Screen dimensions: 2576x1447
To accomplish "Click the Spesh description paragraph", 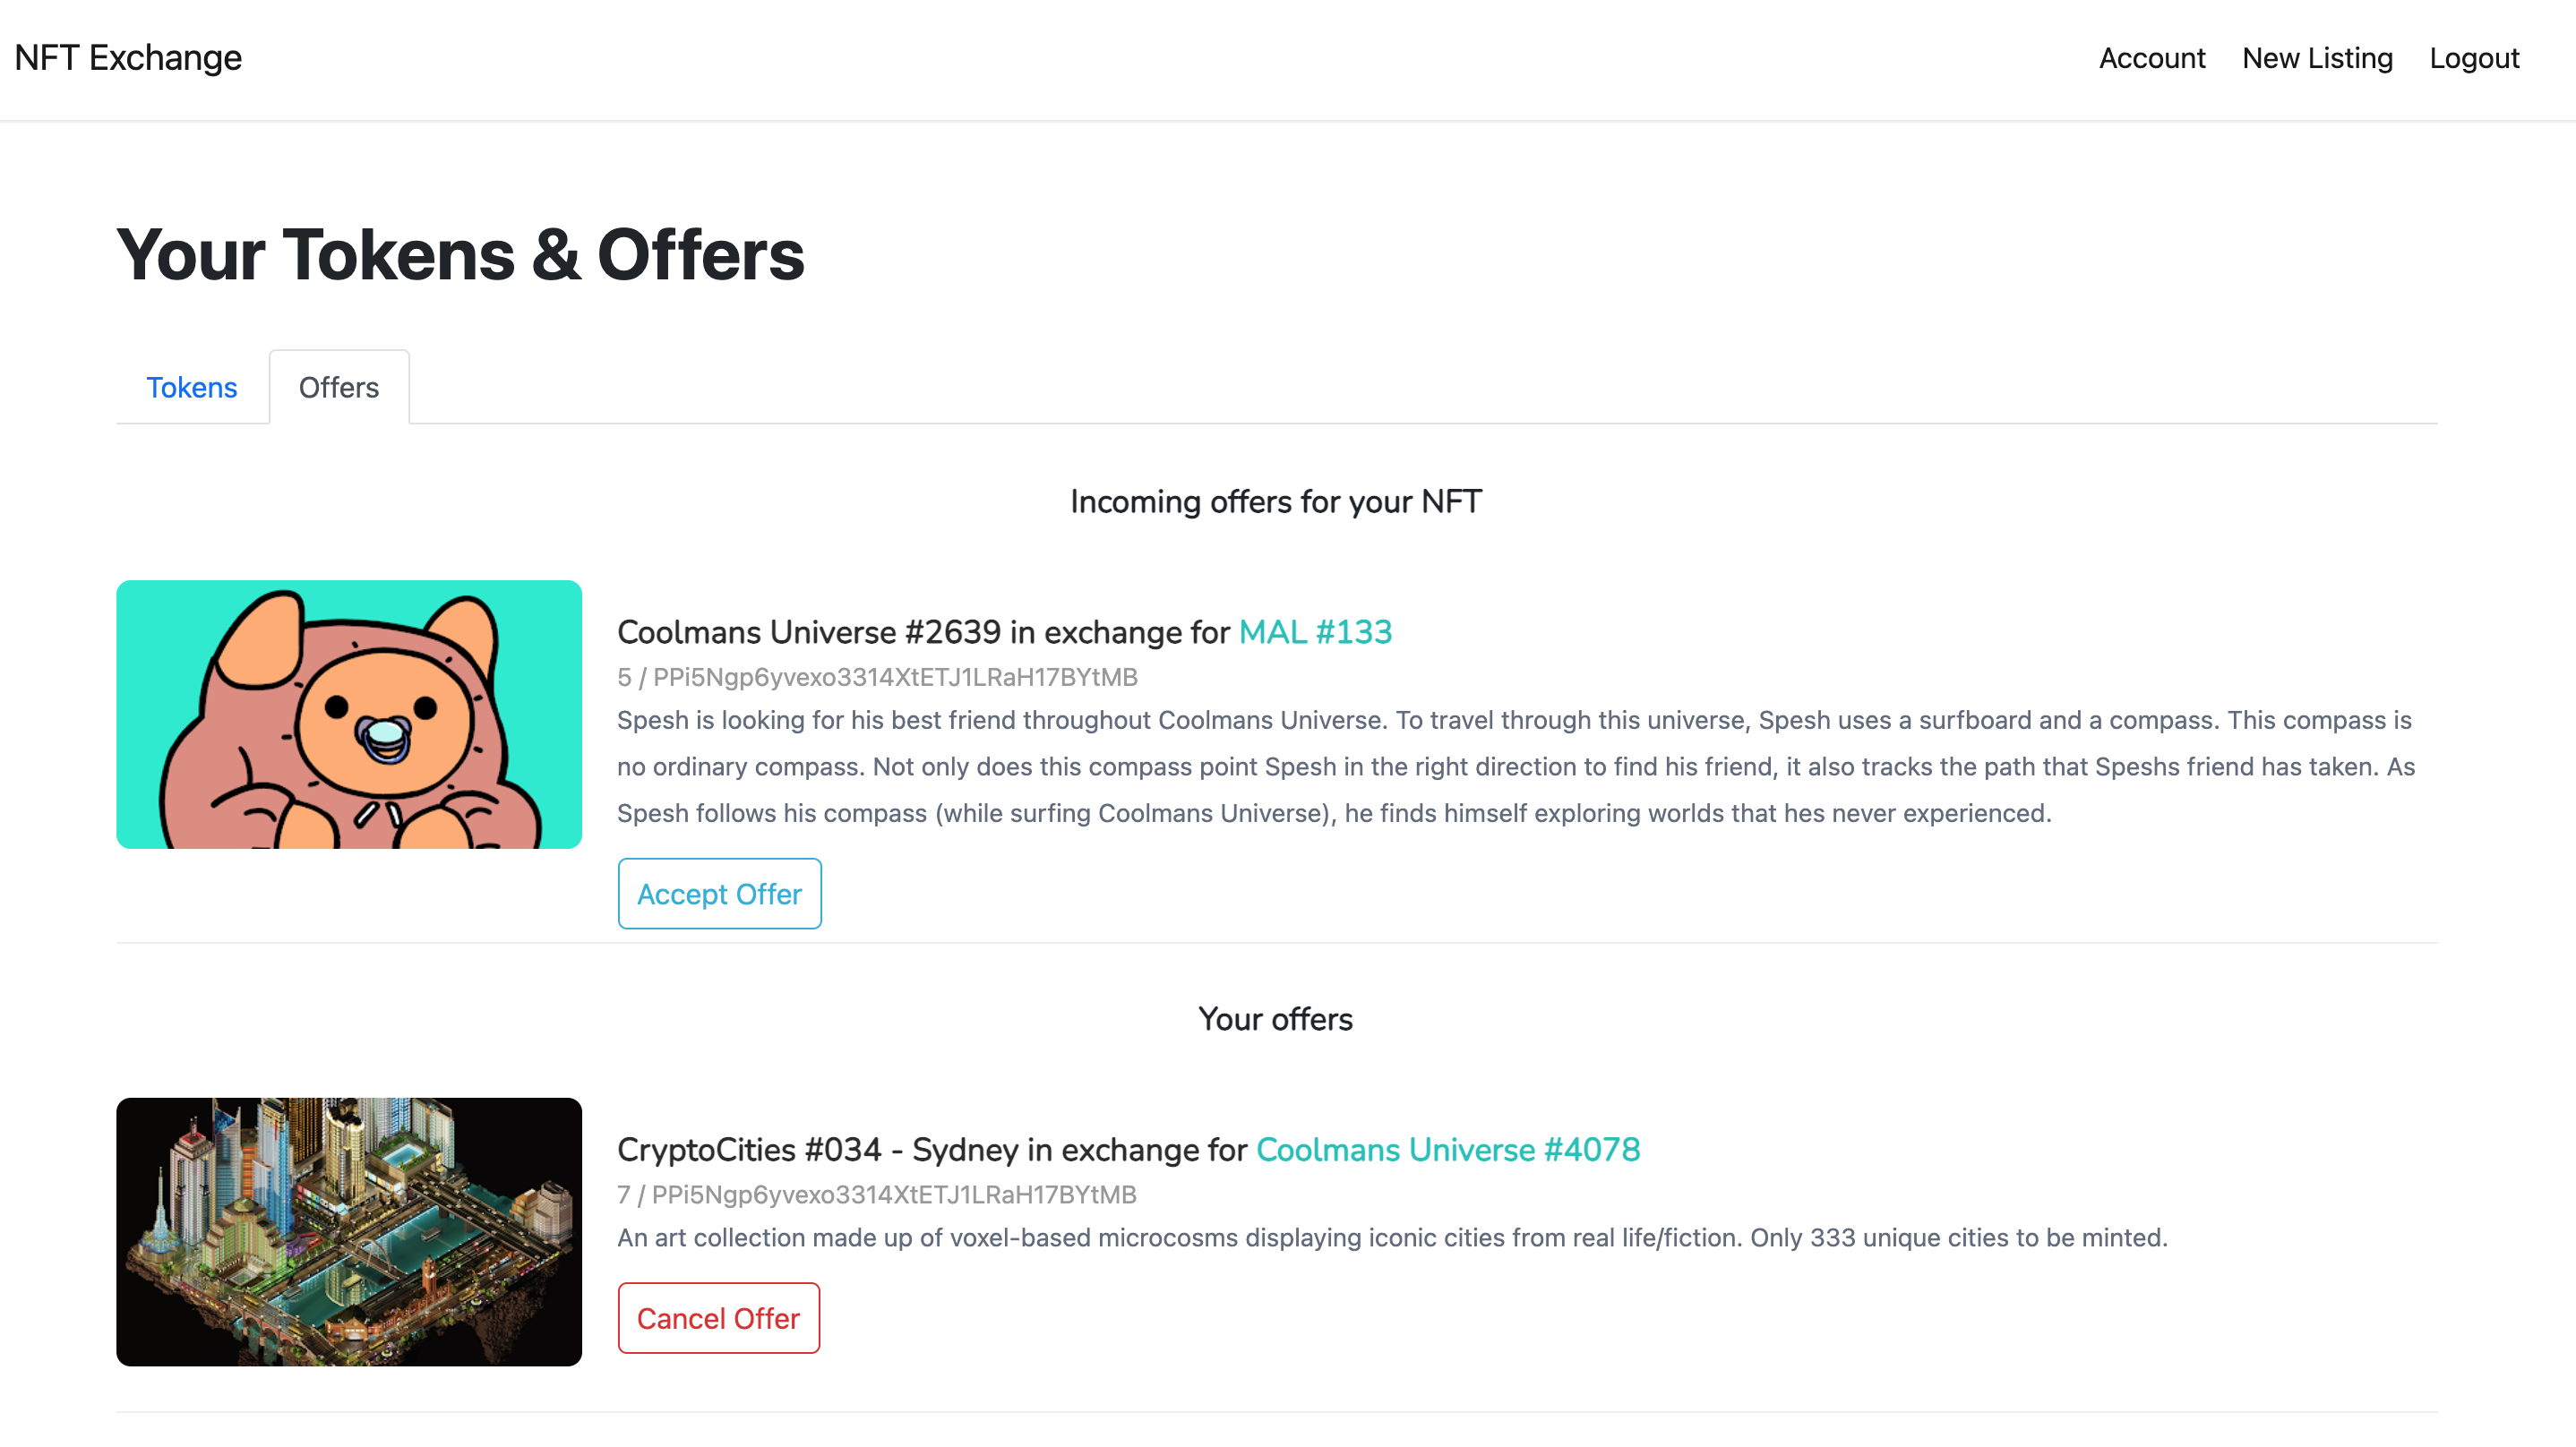I will click(x=1515, y=766).
